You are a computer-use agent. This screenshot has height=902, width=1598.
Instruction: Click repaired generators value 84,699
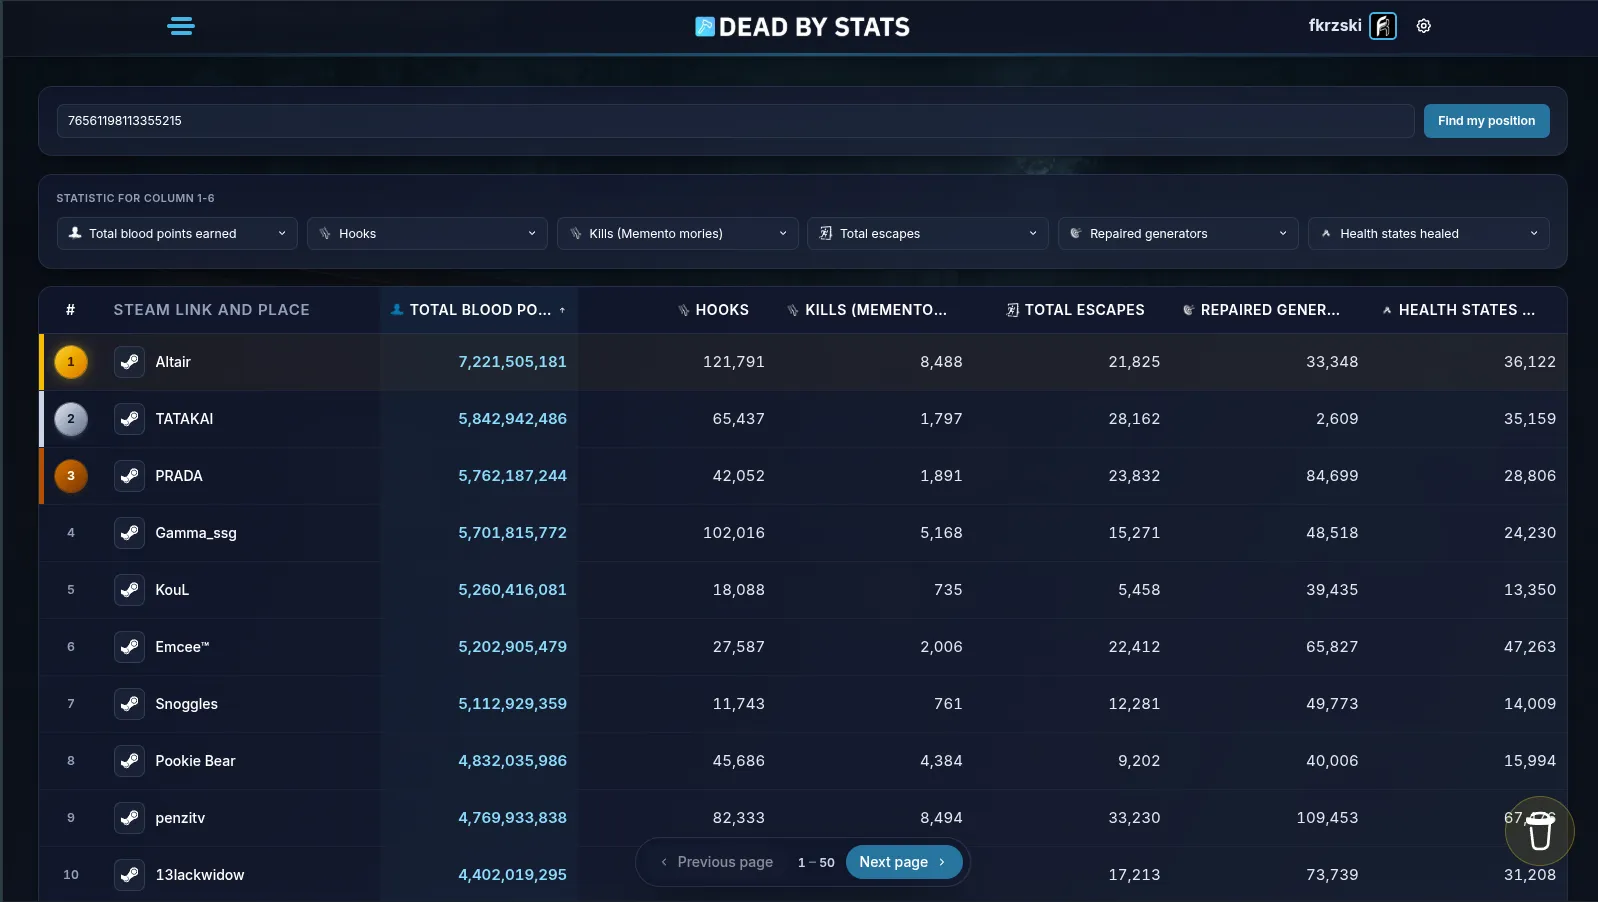1332,476
